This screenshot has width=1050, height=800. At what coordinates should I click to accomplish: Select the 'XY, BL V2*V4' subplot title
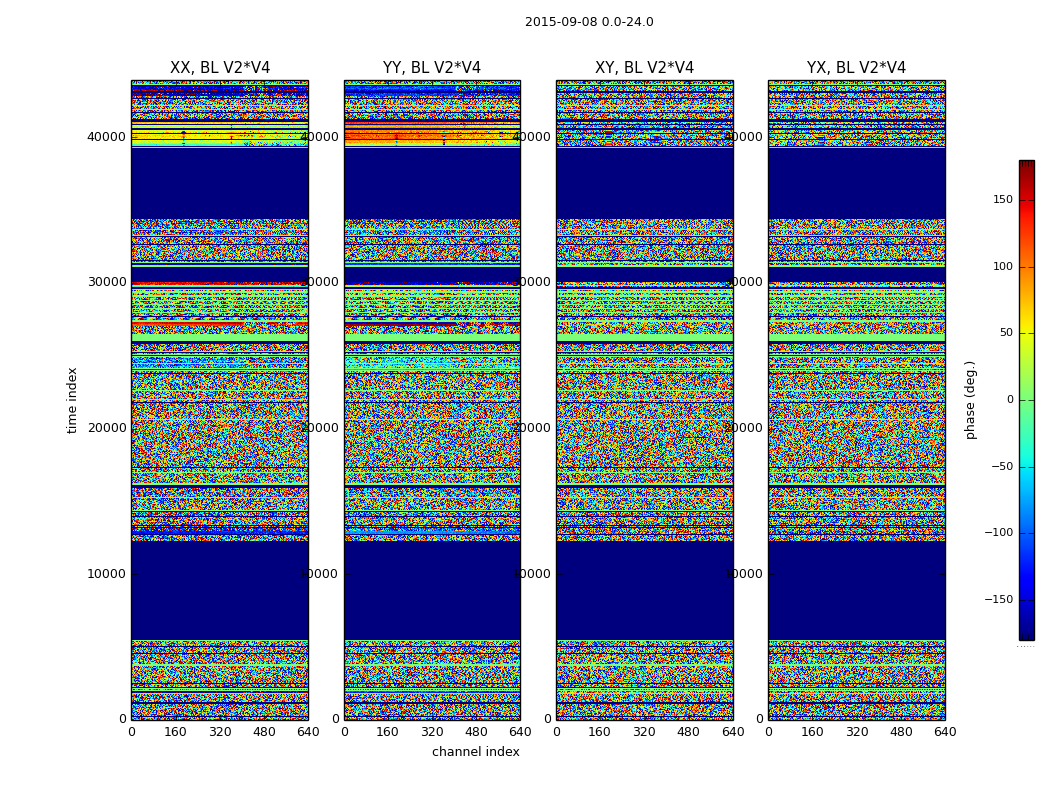[x=644, y=68]
